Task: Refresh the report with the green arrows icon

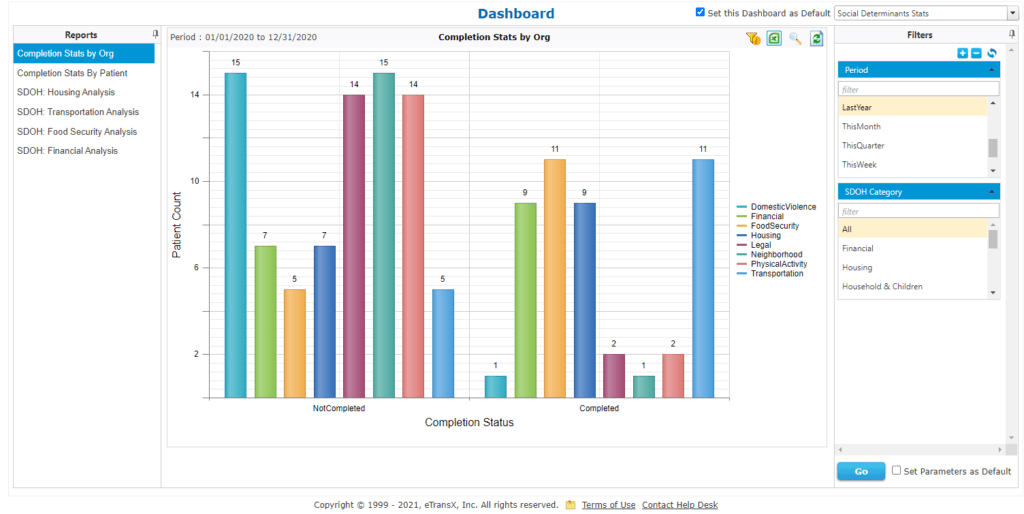Action: coord(817,38)
